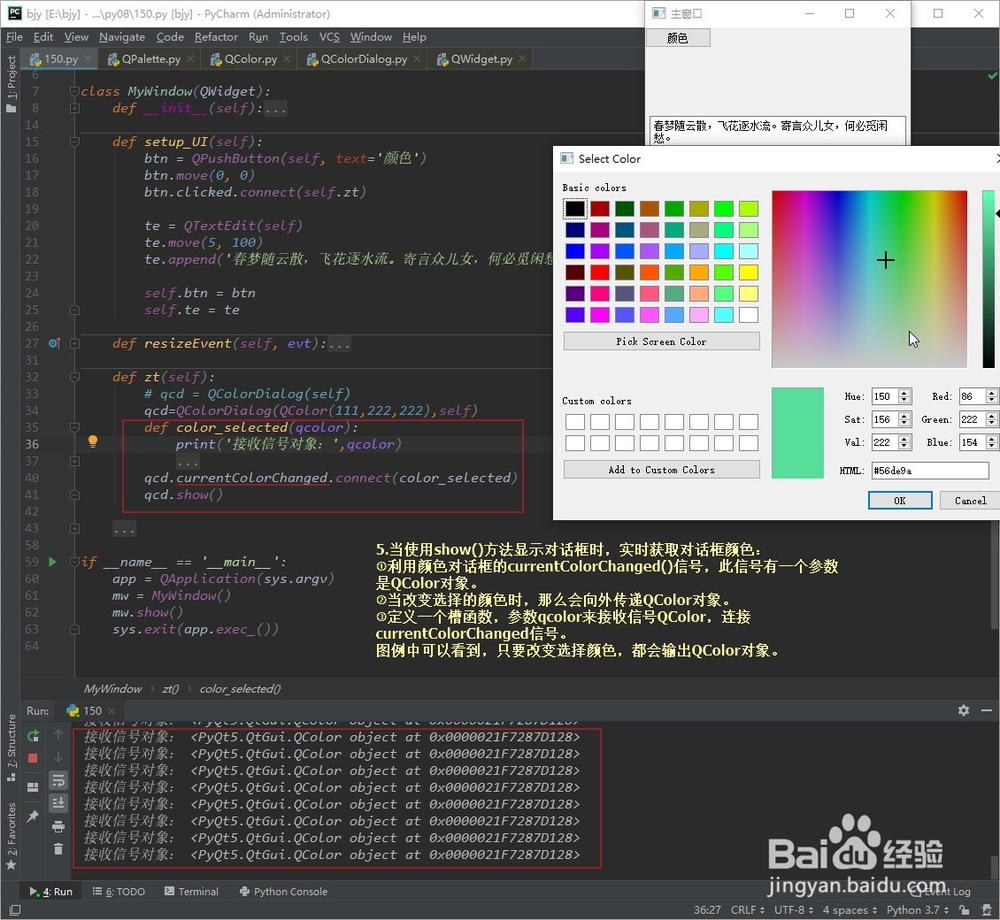Click first empty custom color slot
Viewport: 1000px width, 920px height.
tap(575, 421)
